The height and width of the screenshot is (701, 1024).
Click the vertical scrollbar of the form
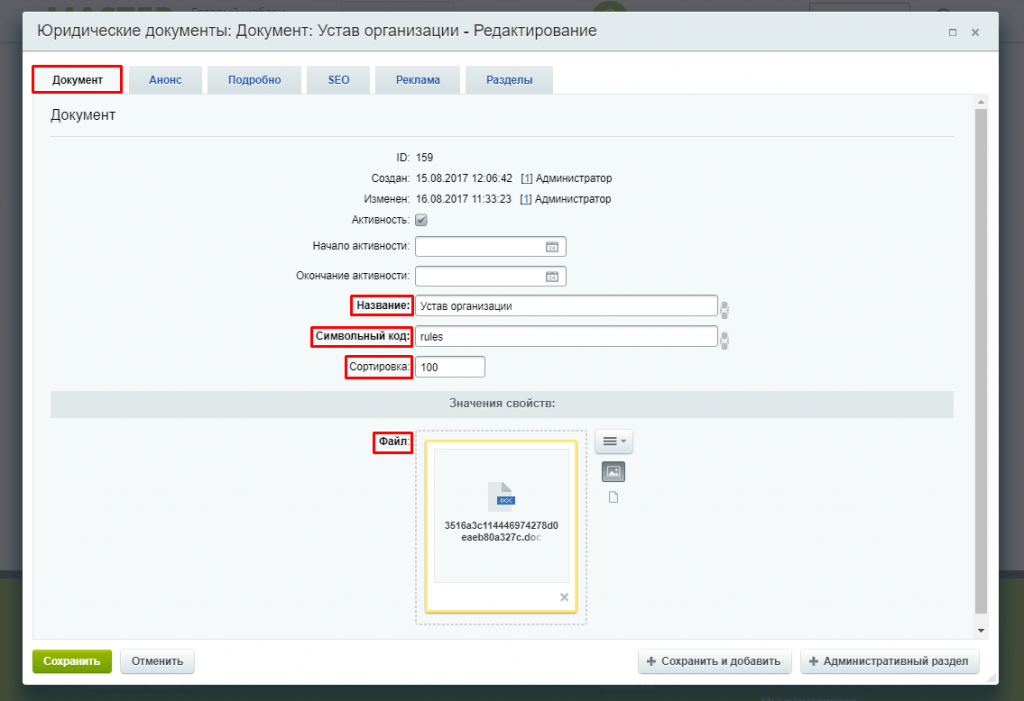(981, 360)
